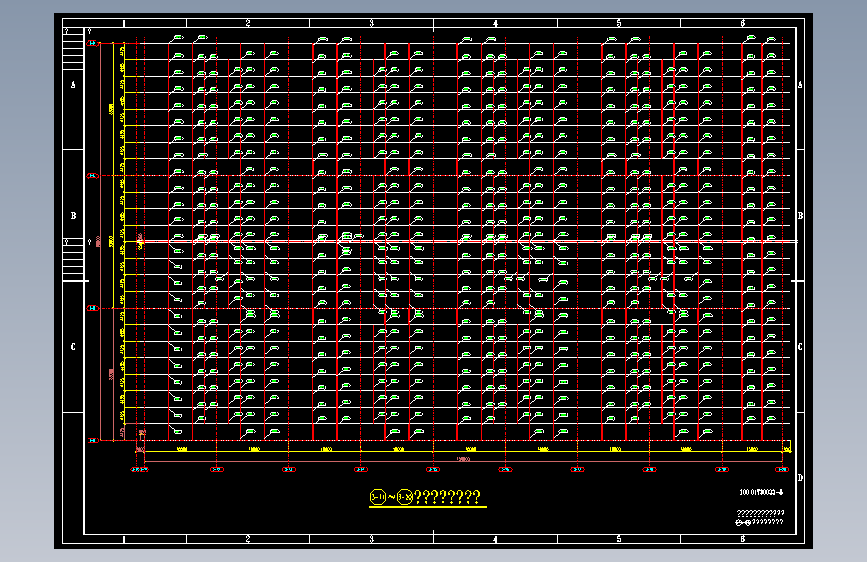Pick zone letter C on the right border
The image size is (867, 562).
point(800,347)
